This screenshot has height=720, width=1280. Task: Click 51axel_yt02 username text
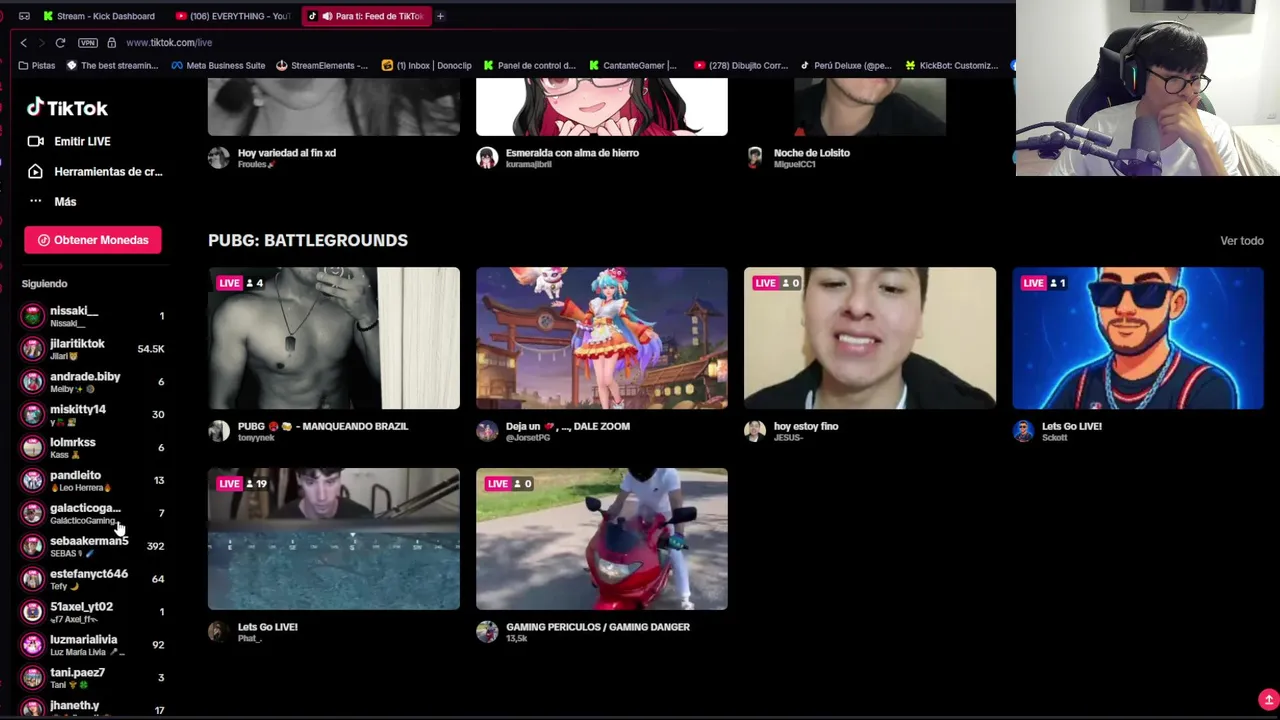click(81, 607)
